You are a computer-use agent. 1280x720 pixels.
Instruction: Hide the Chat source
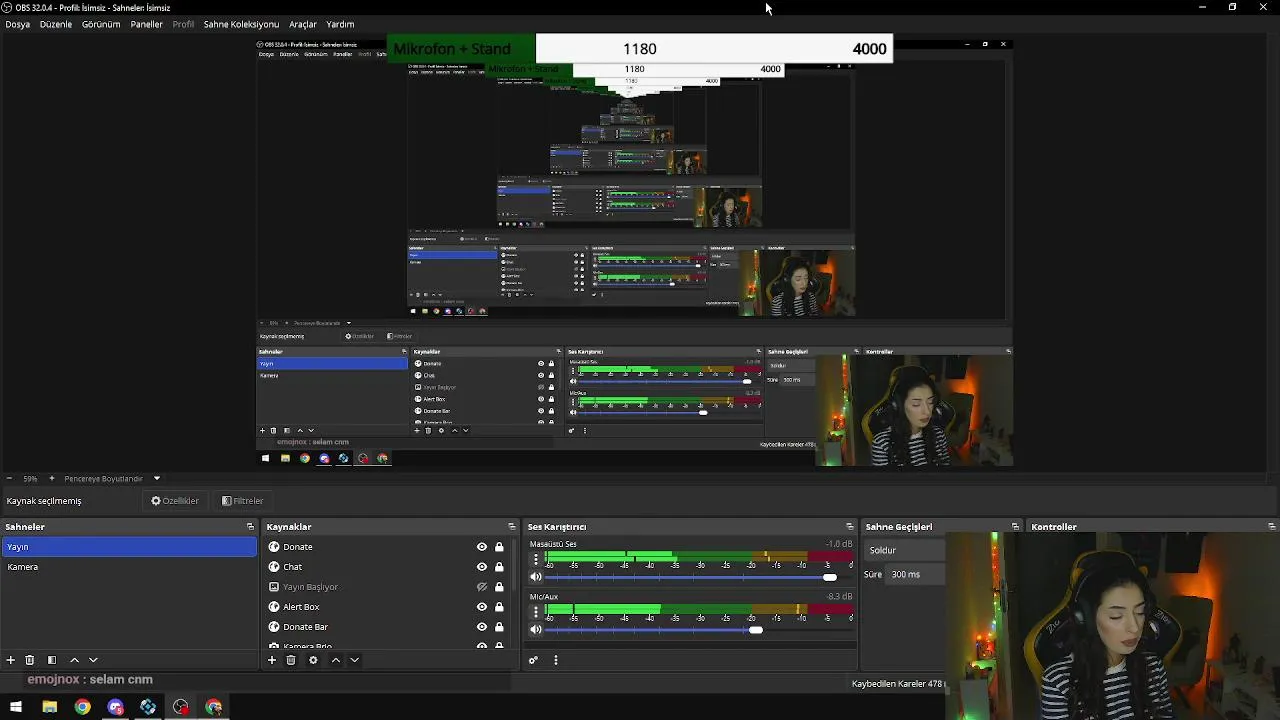[482, 567]
